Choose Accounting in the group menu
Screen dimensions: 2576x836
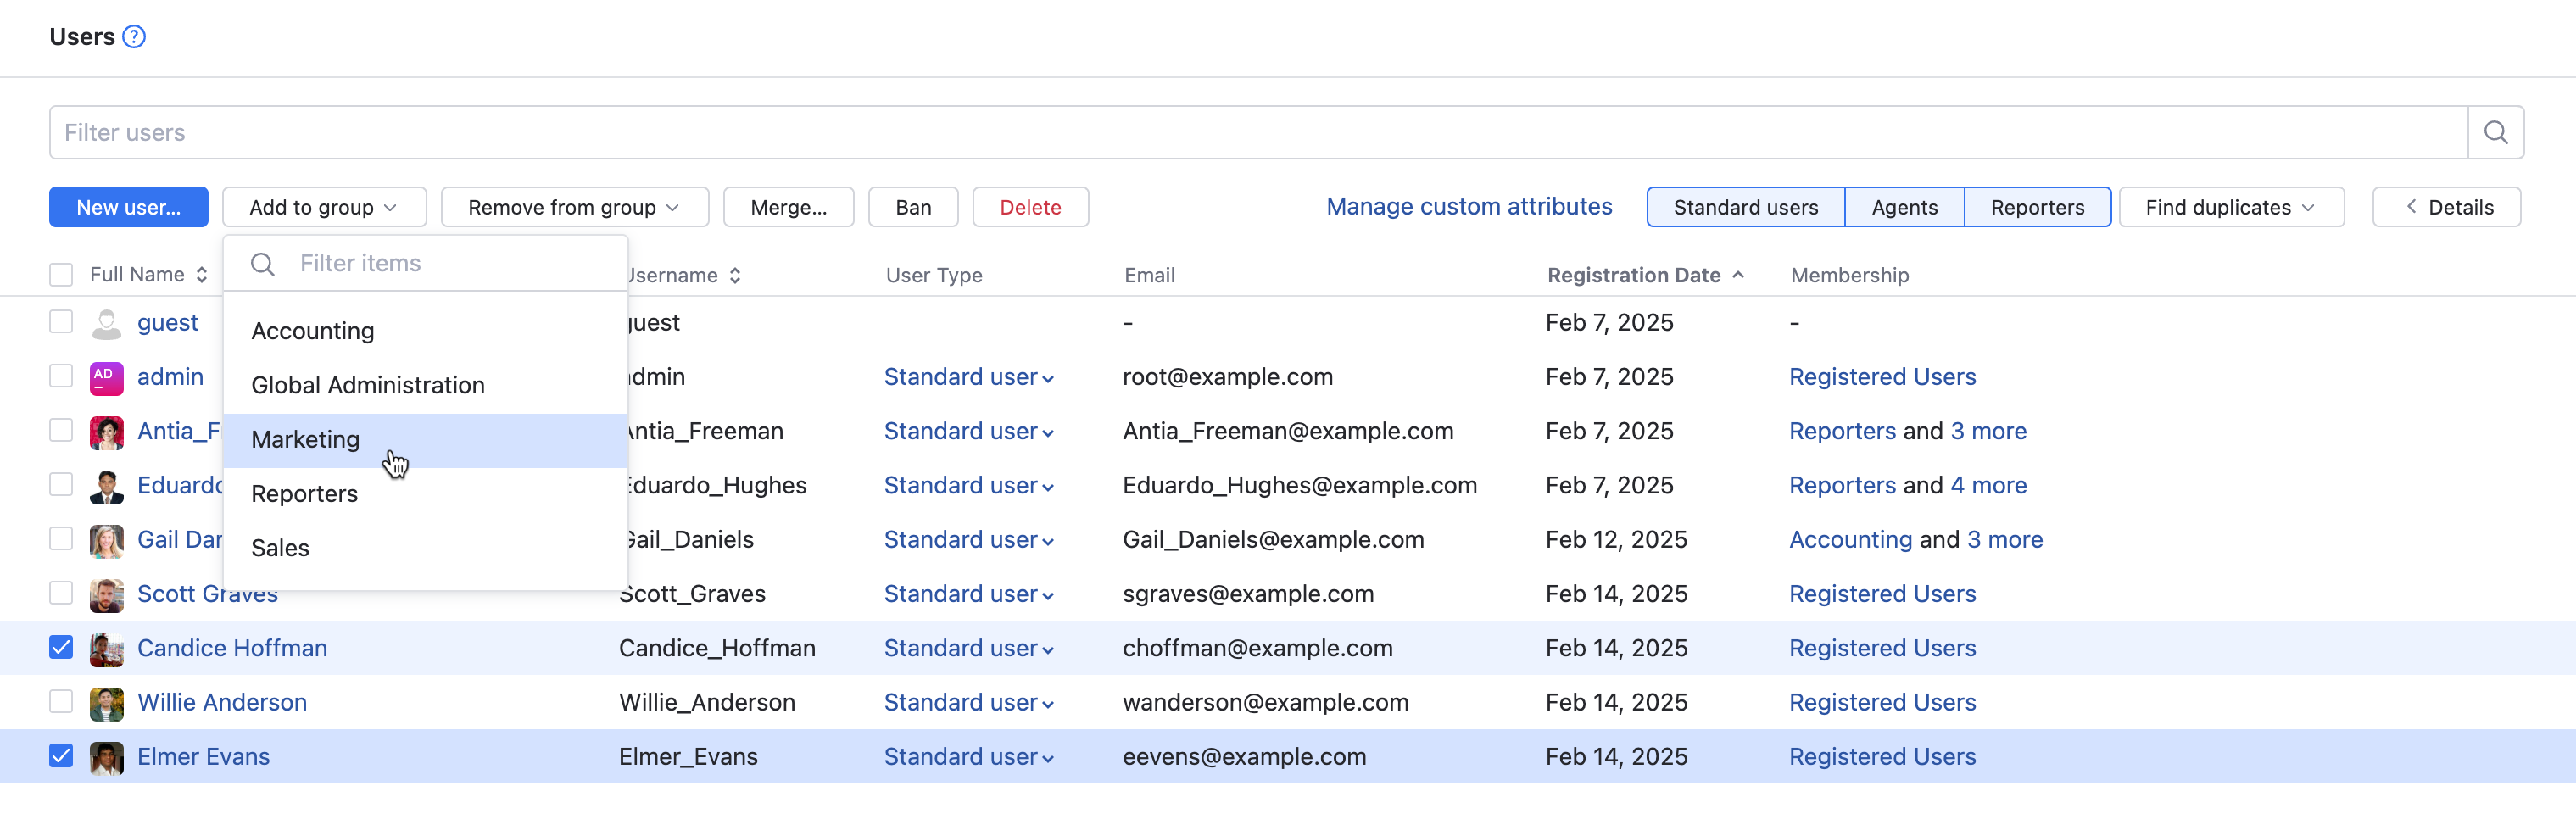[x=313, y=331]
